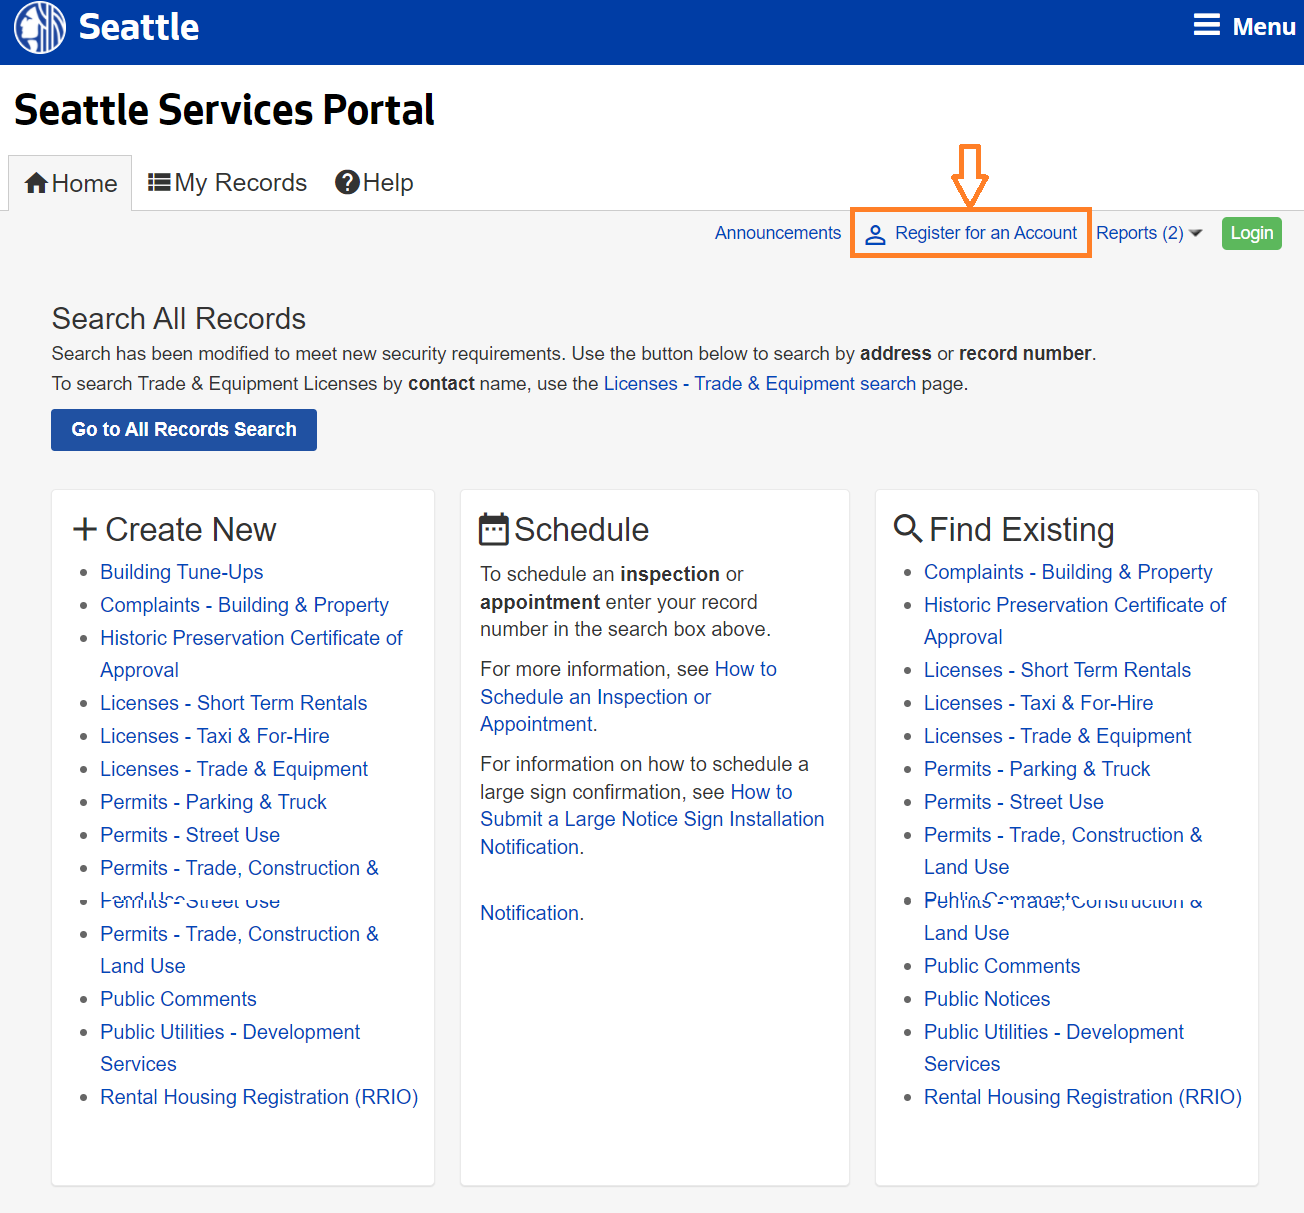Create new Licenses - Trade & Equipment
This screenshot has height=1213, width=1304.
pyautogui.click(x=234, y=769)
